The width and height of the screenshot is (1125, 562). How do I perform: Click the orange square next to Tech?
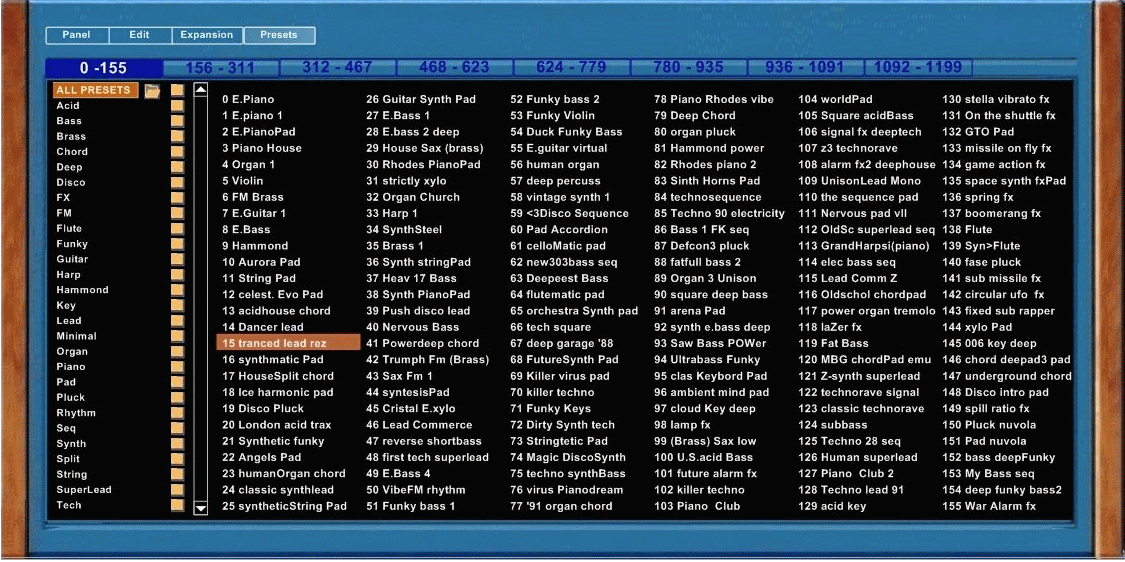coord(177,505)
